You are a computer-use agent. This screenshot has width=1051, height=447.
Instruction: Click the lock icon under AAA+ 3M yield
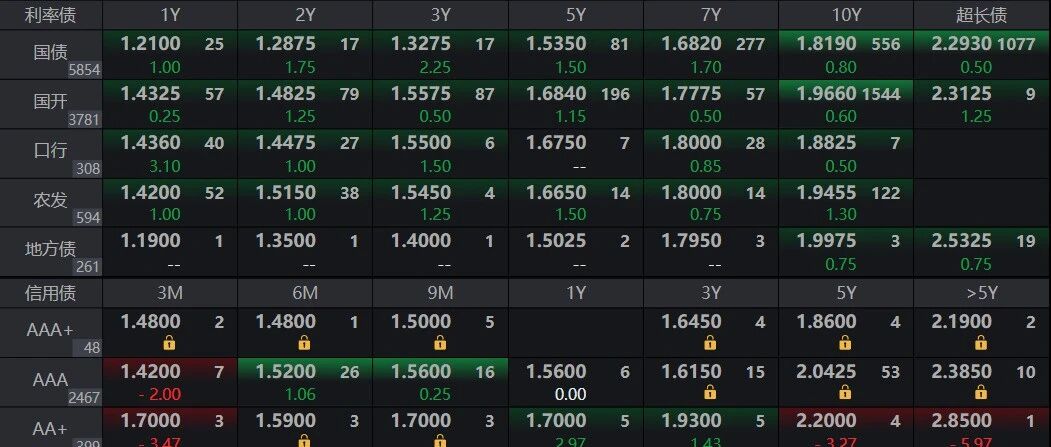(x=169, y=343)
